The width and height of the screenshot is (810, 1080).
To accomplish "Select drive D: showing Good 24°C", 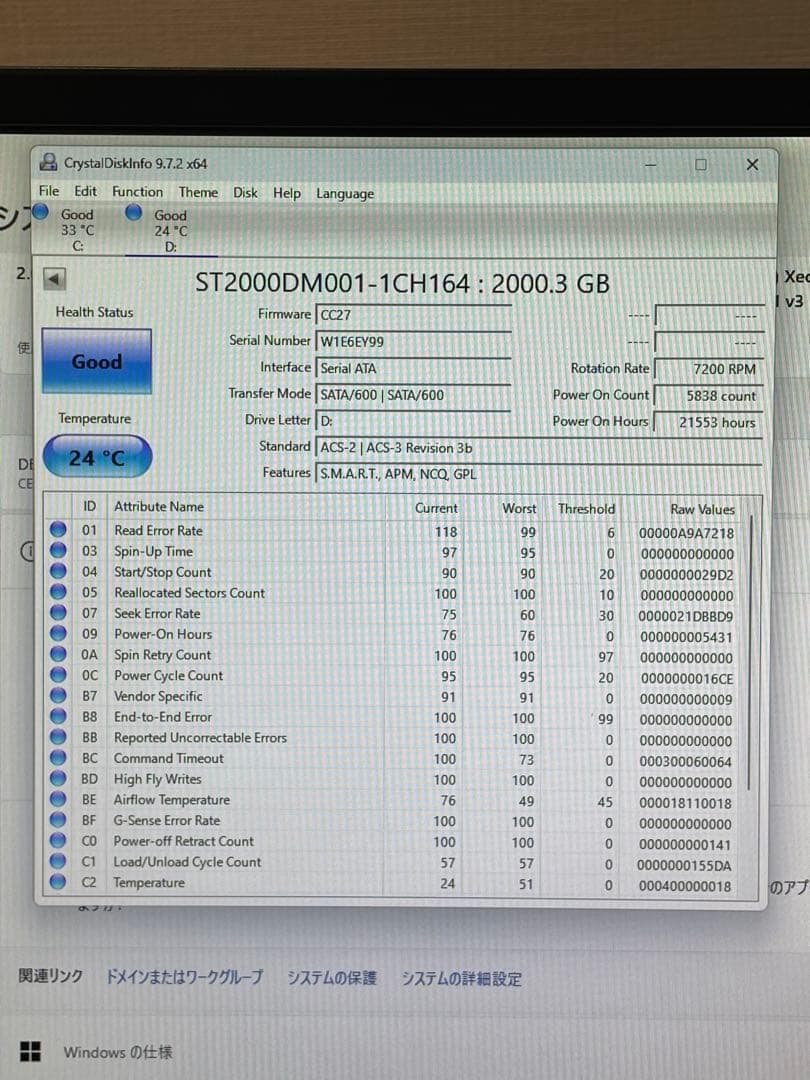I will [x=162, y=225].
